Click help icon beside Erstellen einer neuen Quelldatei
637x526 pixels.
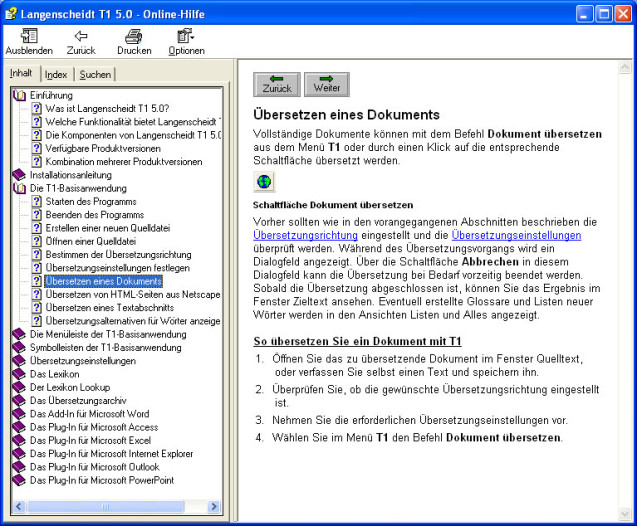37,228
